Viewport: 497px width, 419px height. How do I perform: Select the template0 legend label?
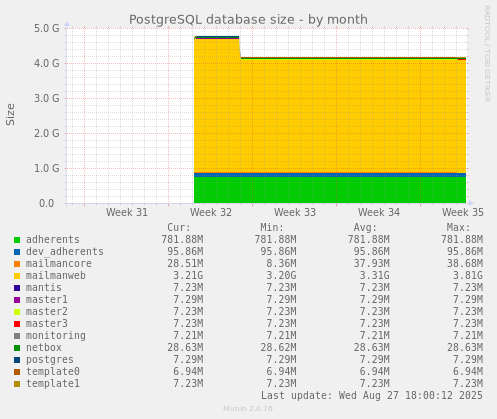53,371
